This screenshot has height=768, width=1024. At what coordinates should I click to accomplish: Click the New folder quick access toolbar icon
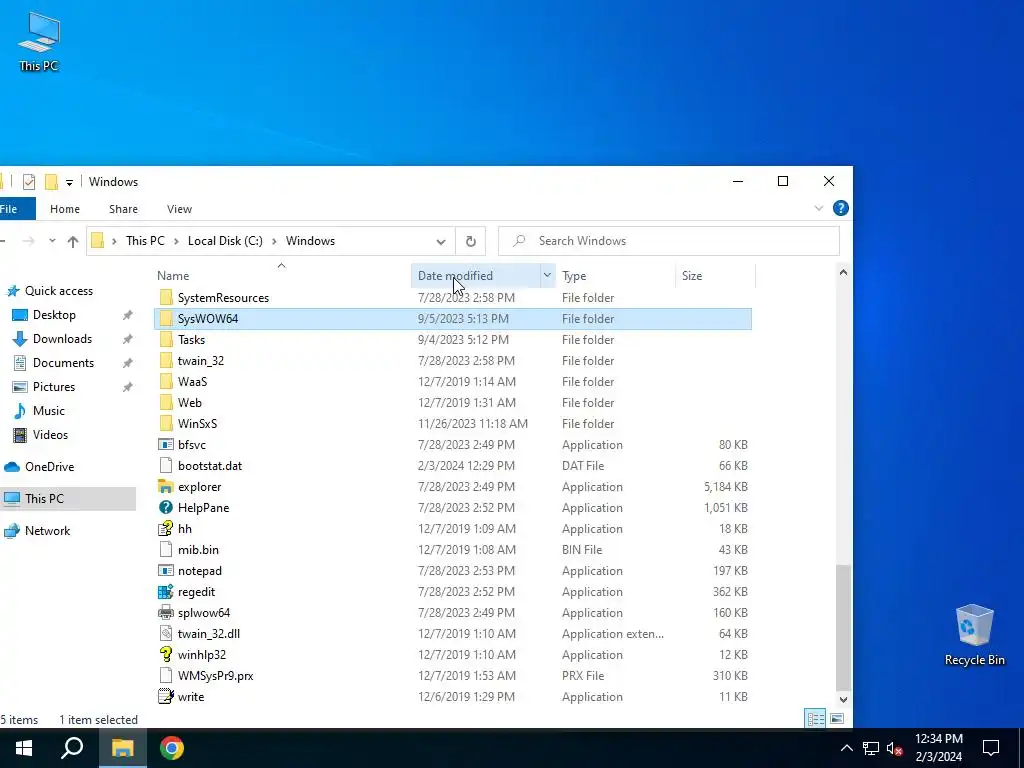click(x=52, y=182)
